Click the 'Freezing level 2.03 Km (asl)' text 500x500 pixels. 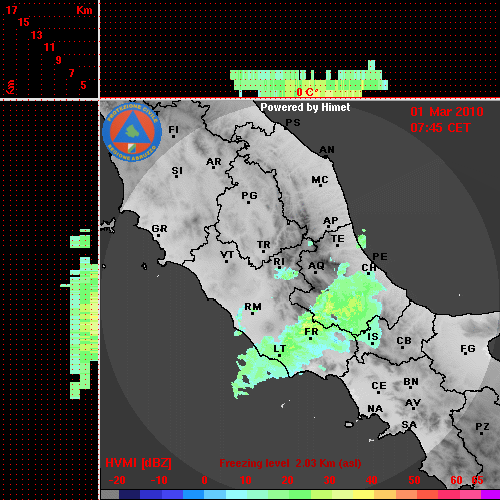pos(290,463)
